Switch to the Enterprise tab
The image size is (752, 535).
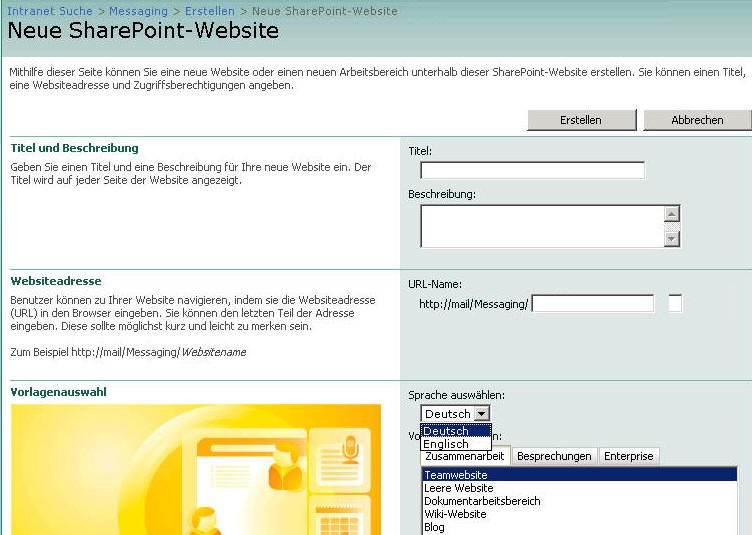click(629, 456)
